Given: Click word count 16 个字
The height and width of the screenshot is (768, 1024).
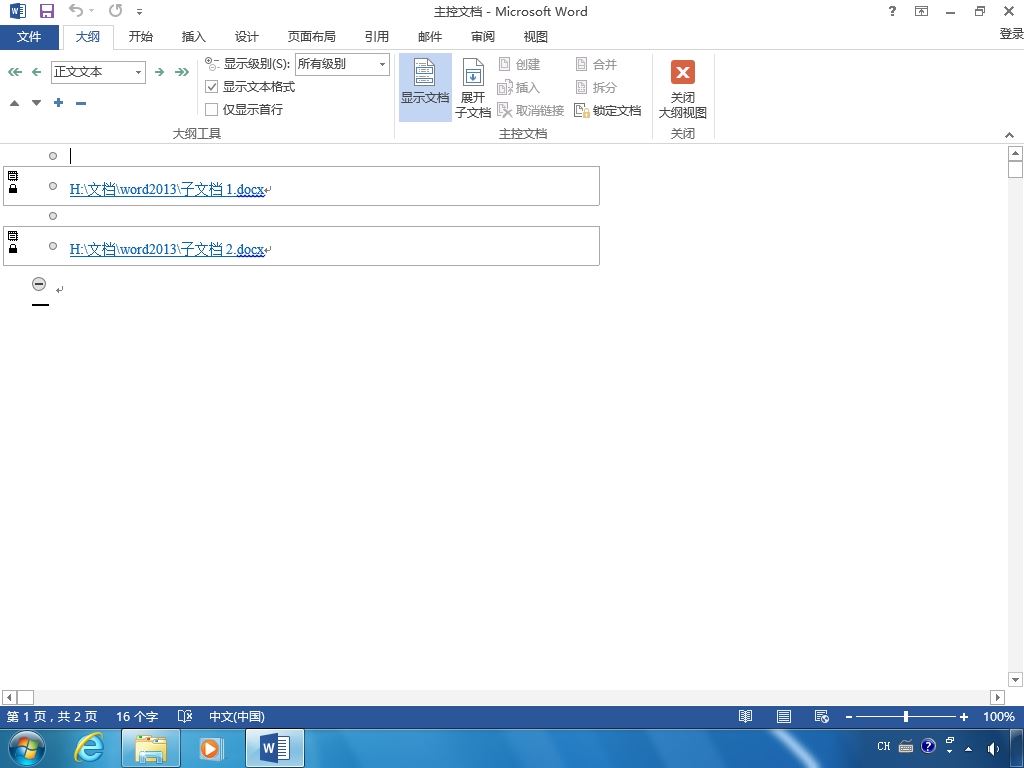Looking at the screenshot, I should point(137,716).
